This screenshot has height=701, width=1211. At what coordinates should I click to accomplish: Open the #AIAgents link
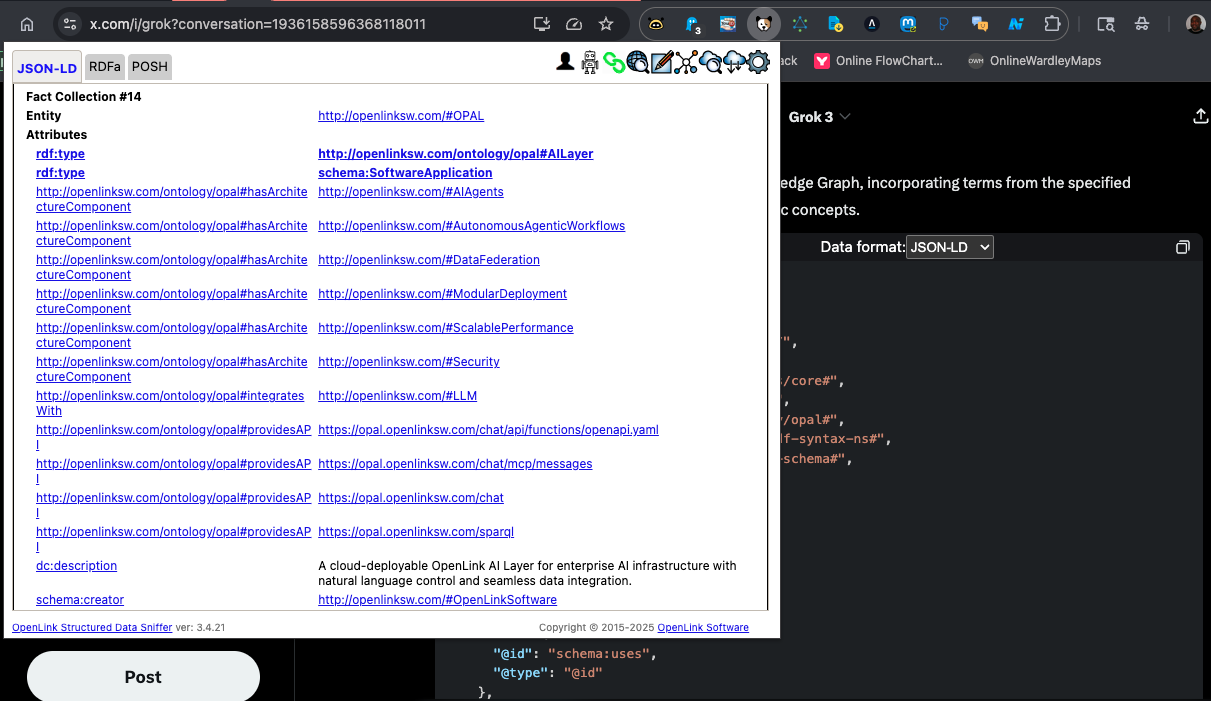(411, 192)
